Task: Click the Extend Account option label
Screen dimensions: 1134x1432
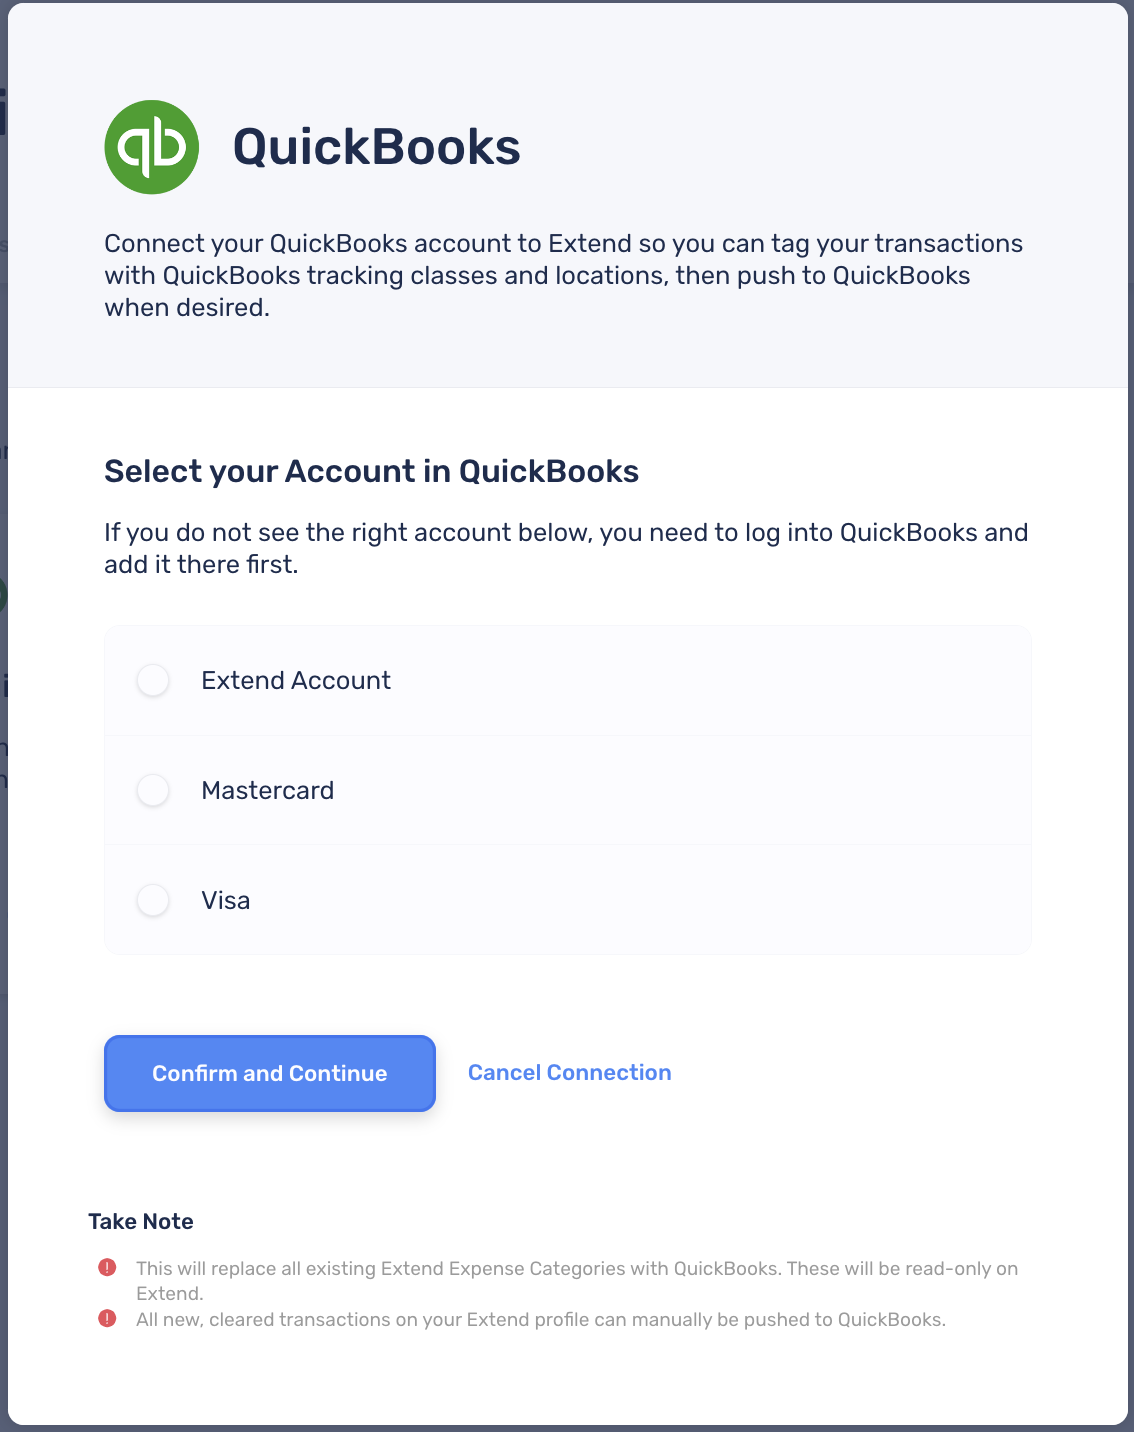Action: 296,681
